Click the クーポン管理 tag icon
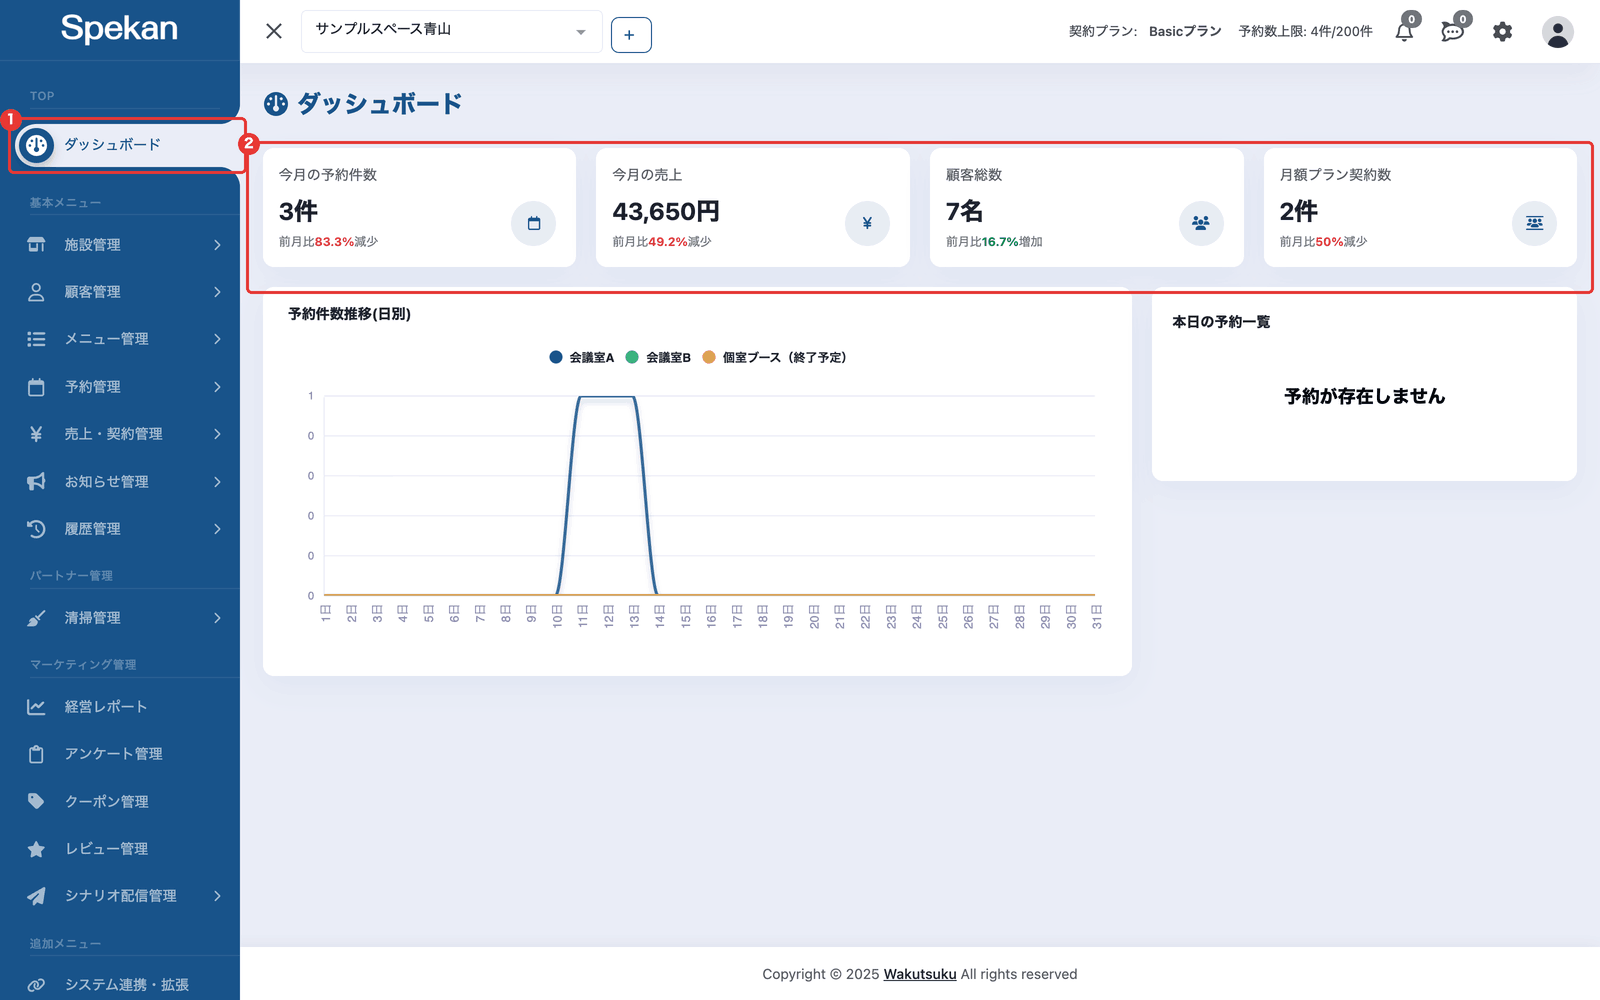The image size is (1600, 1000). (x=36, y=801)
